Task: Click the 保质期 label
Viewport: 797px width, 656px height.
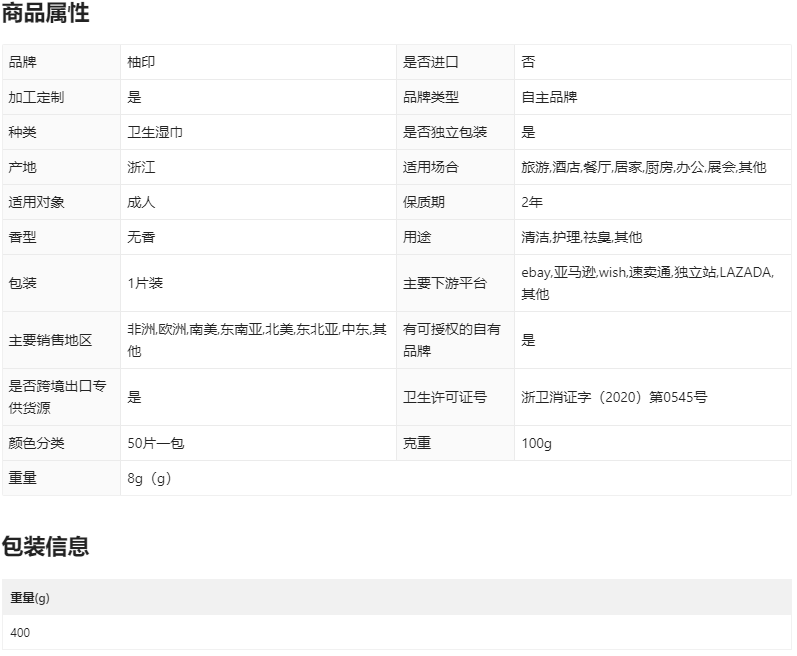Action: coord(423,202)
